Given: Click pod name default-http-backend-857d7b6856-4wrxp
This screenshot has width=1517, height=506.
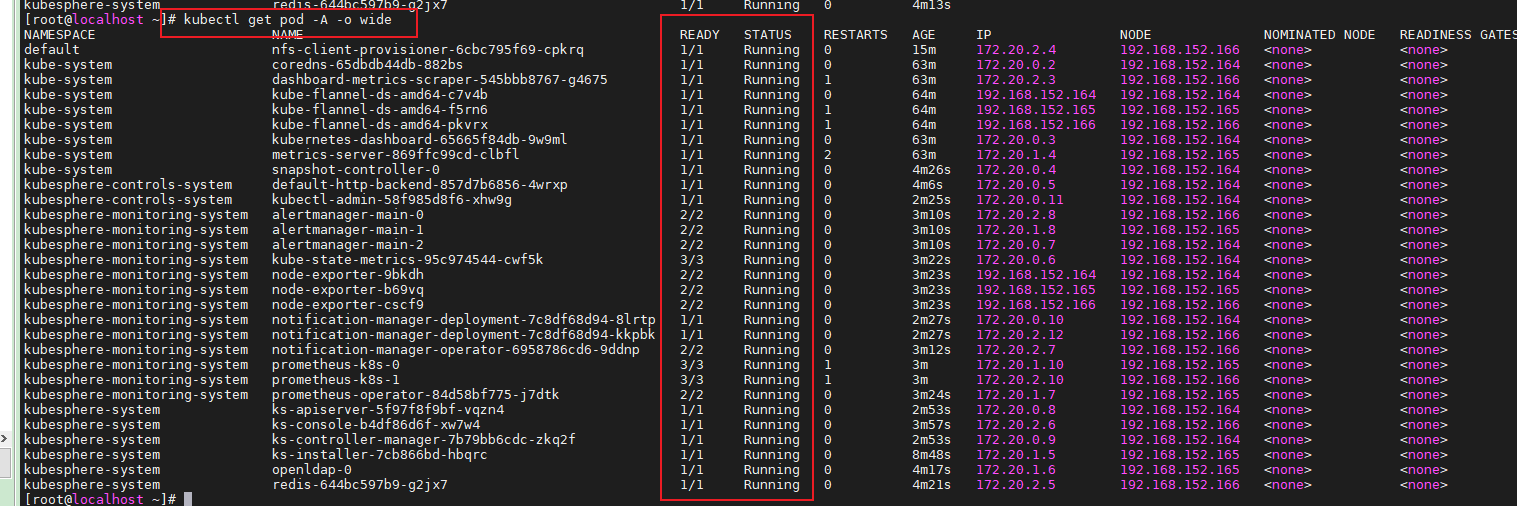Looking at the screenshot, I should click(420, 185).
